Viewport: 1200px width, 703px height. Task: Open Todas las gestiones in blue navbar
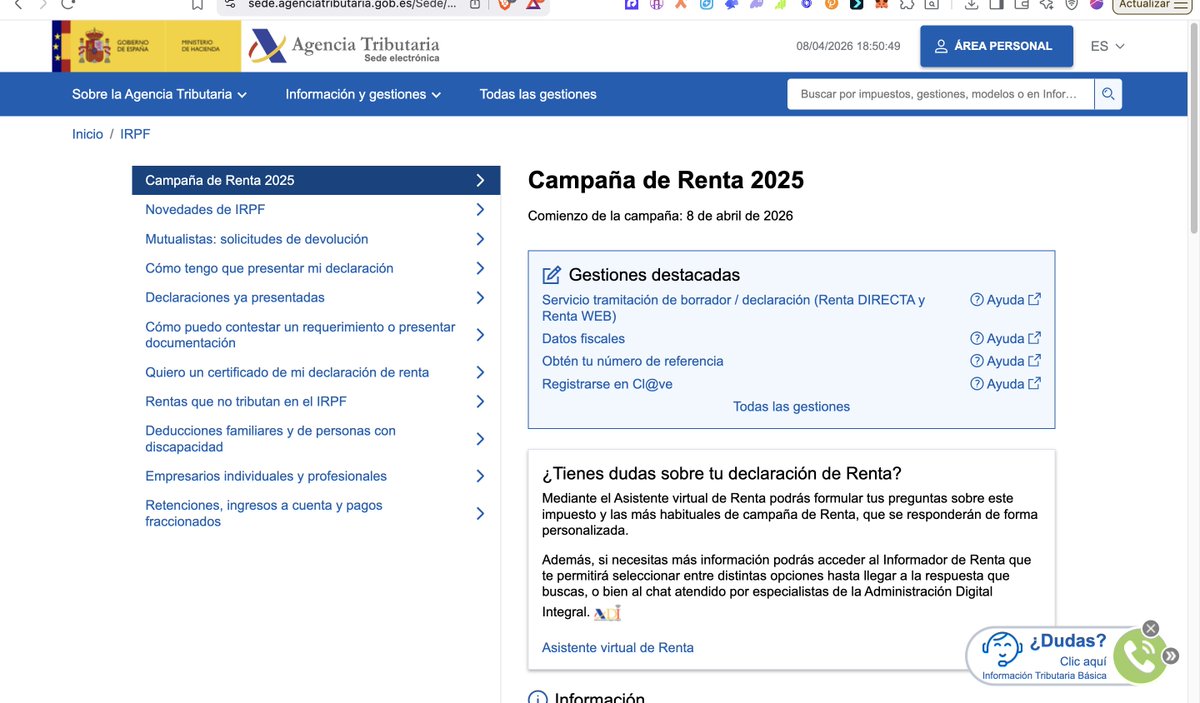[x=538, y=94]
